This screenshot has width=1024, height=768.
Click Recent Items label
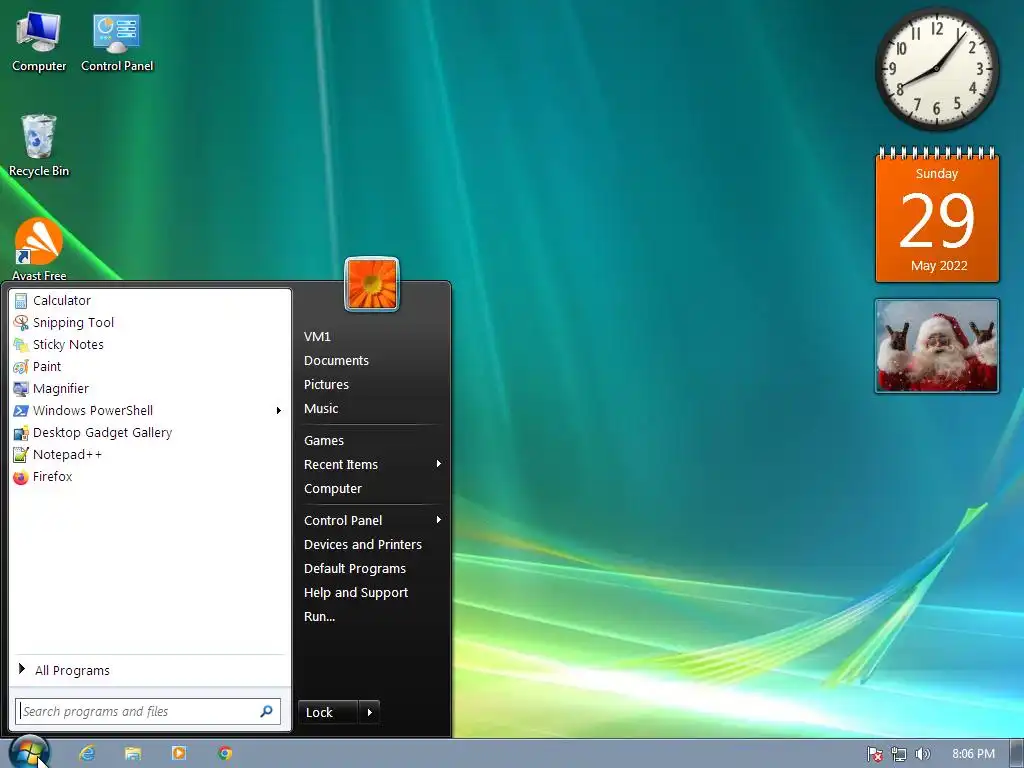click(341, 464)
